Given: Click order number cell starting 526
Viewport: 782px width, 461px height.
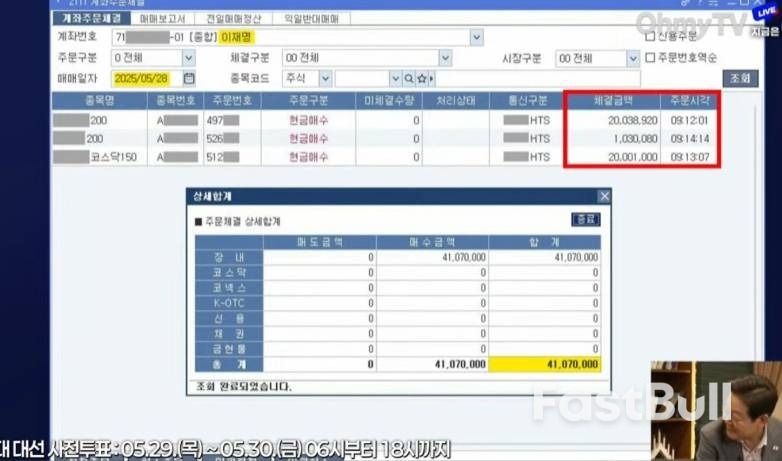Looking at the screenshot, I should (x=232, y=139).
